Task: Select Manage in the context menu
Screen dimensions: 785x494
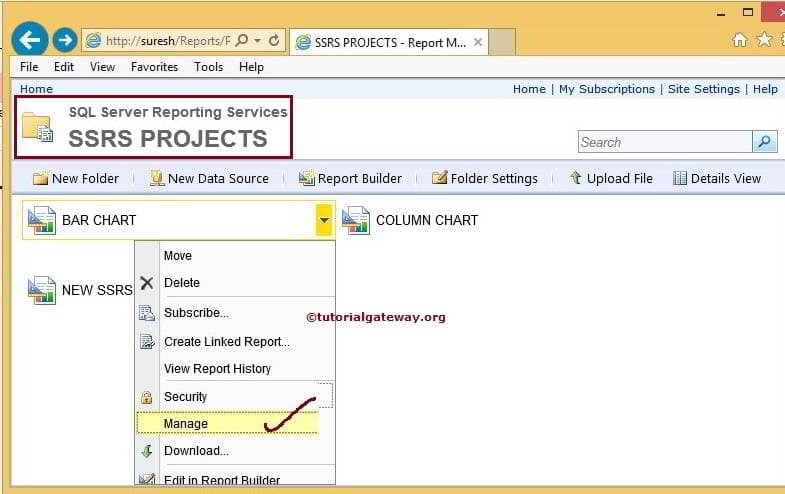Action: coord(228,423)
